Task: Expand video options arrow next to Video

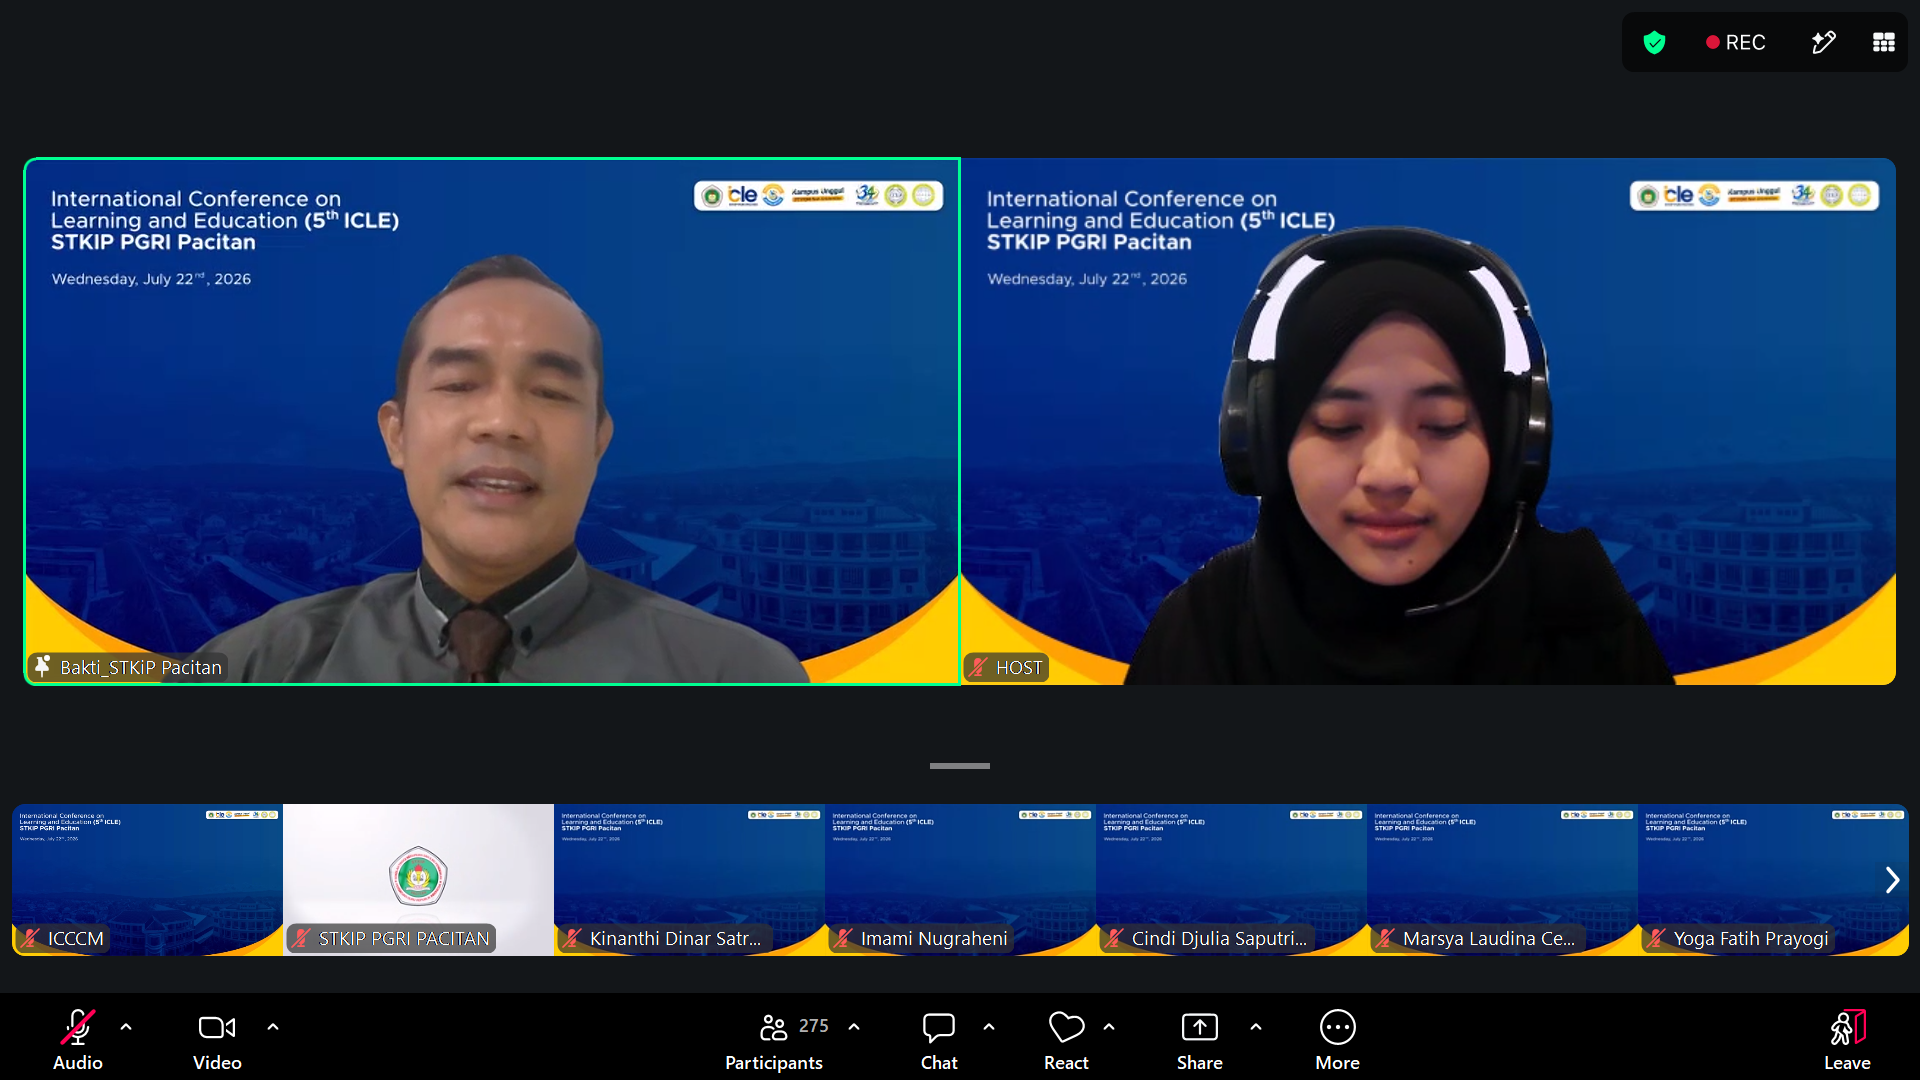Action: pos(273,1027)
